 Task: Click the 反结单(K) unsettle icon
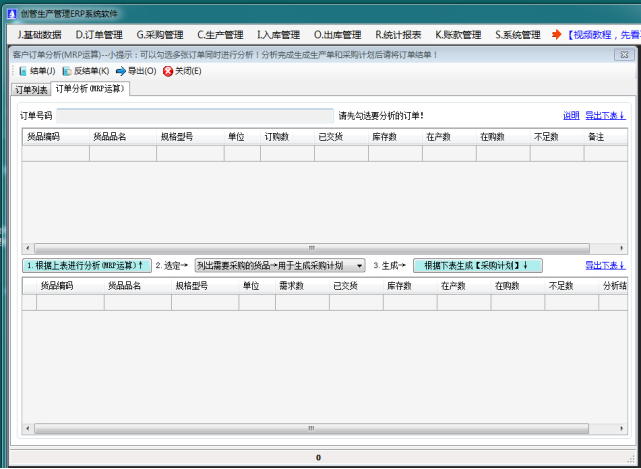pos(67,71)
